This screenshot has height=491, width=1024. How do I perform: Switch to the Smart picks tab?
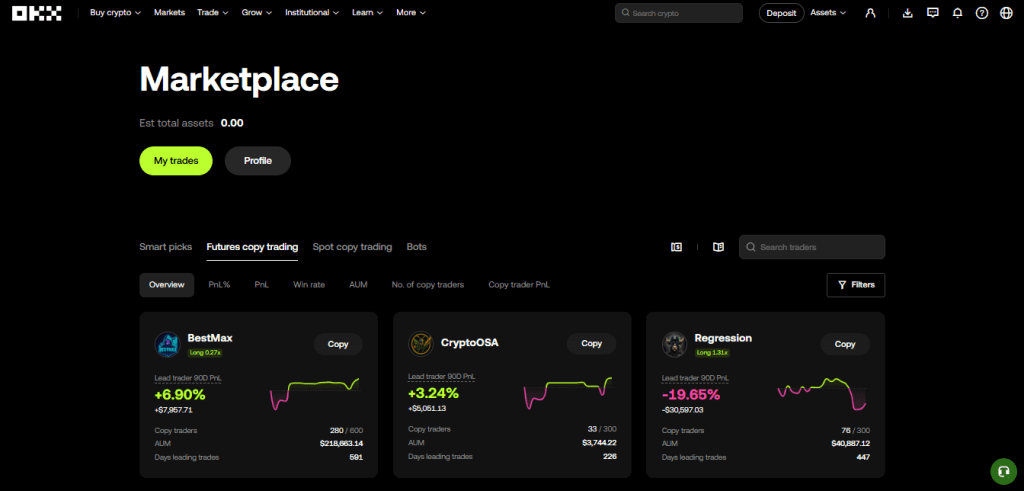pos(166,247)
